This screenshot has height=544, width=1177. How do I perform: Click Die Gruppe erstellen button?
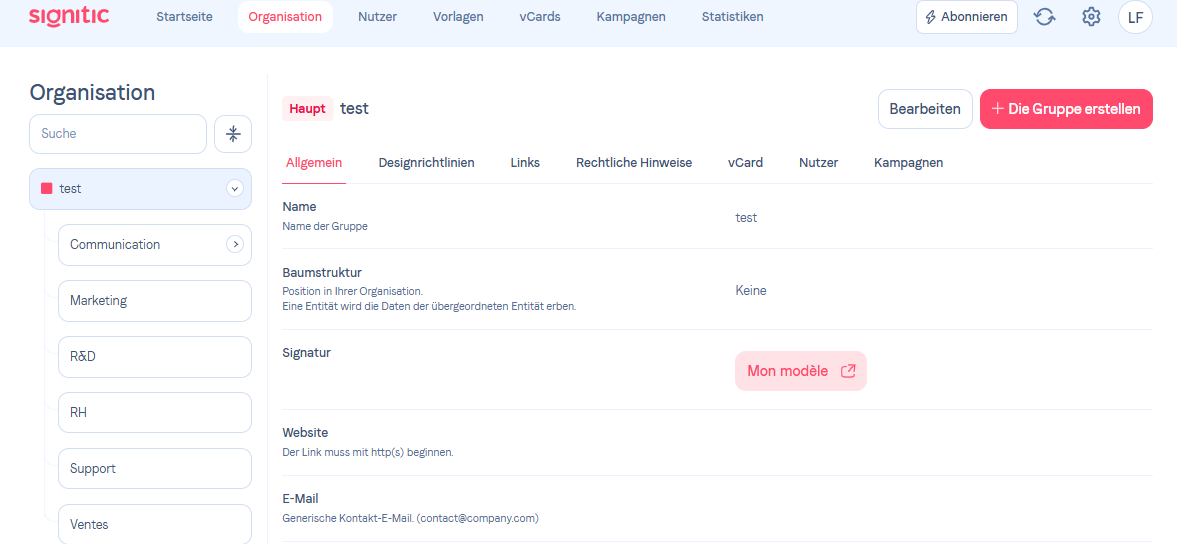point(1066,109)
